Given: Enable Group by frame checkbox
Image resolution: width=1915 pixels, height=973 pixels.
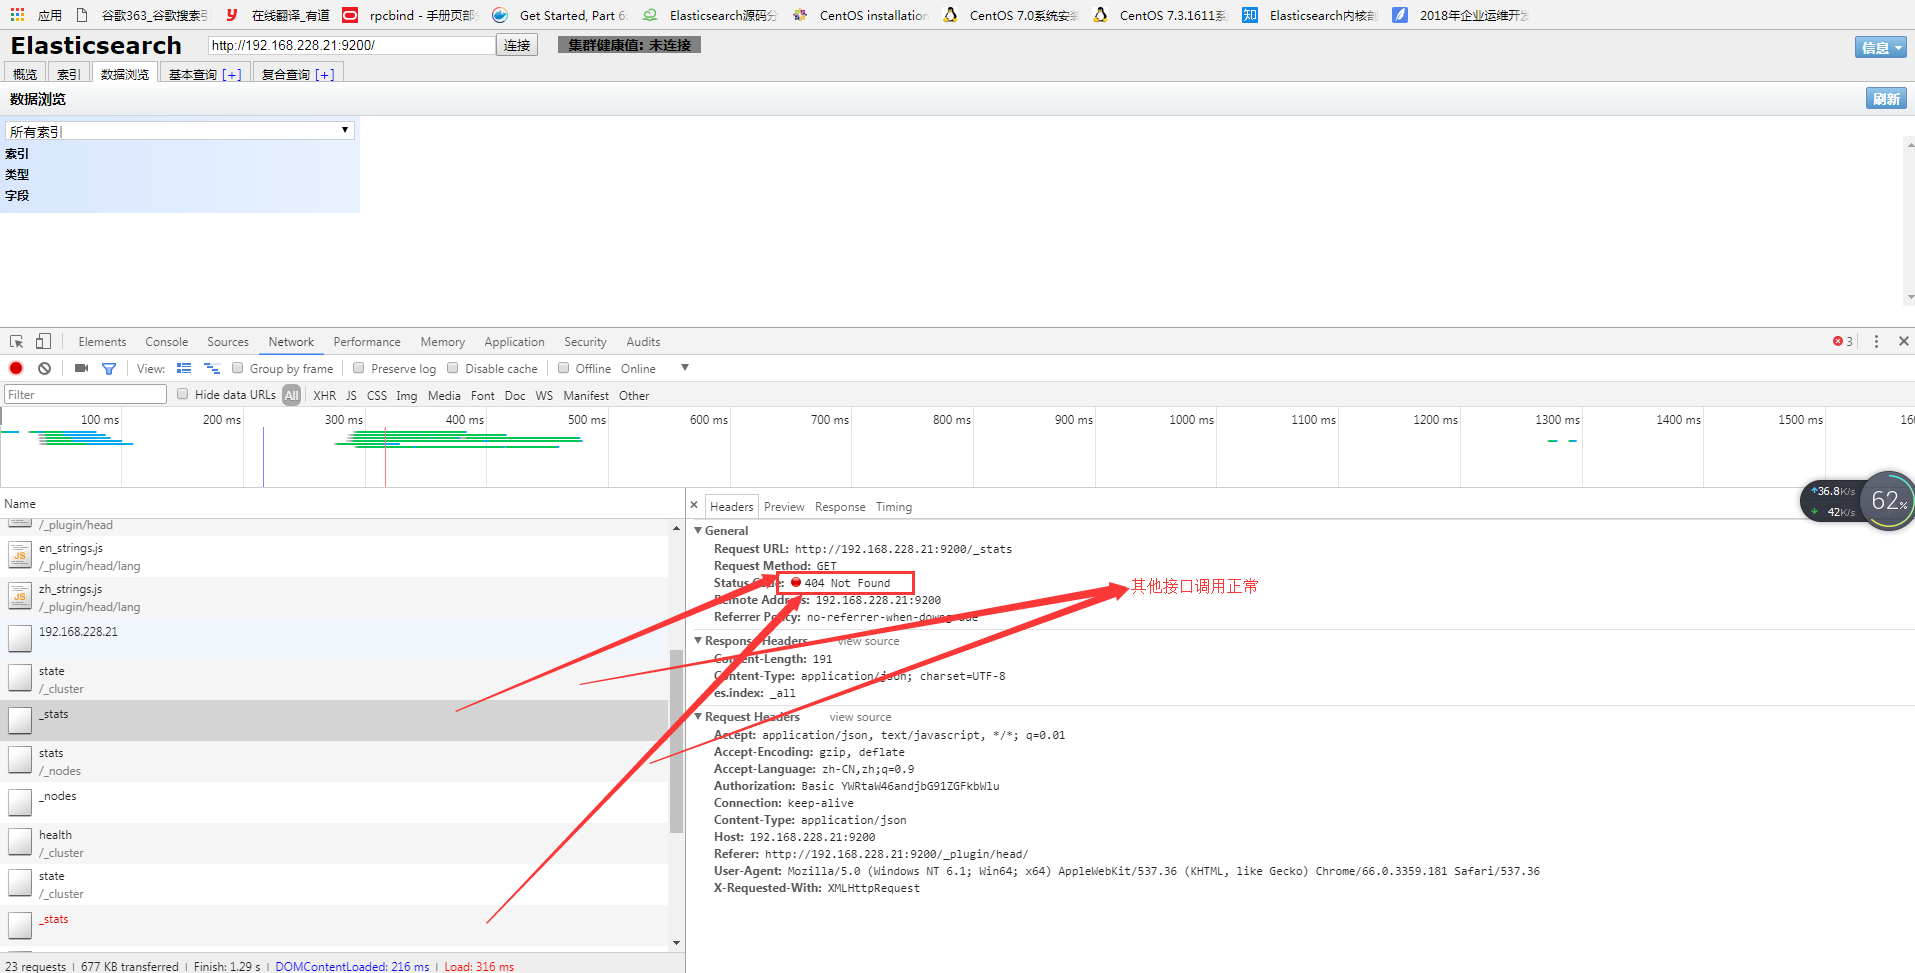Looking at the screenshot, I should (x=238, y=368).
